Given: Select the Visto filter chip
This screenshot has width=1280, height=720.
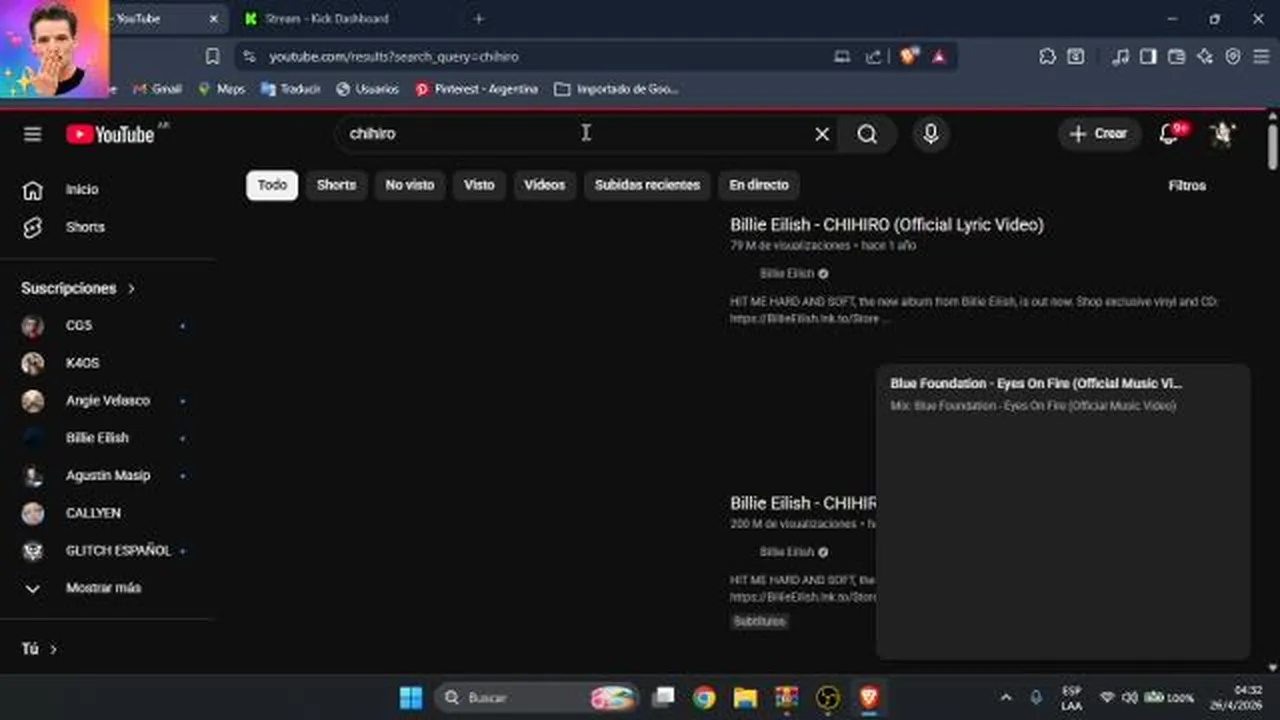Looking at the screenshot, I should click(x=479, y=185).
